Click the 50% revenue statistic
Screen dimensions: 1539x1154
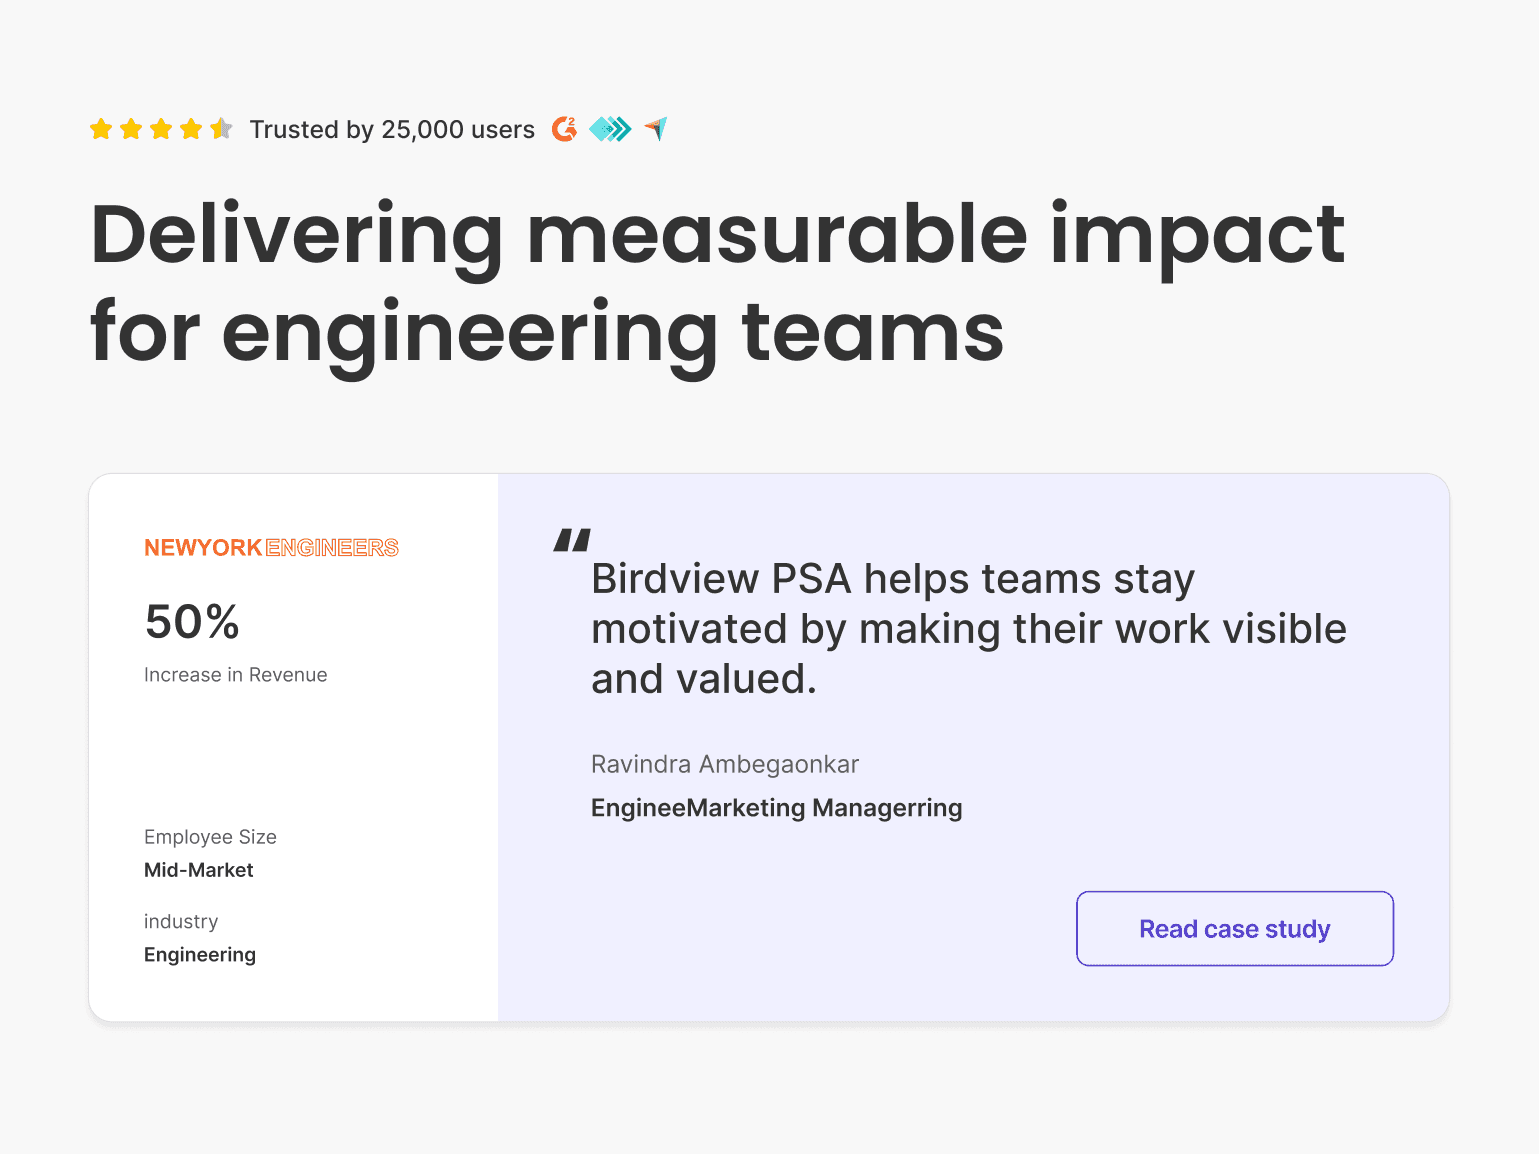pos(192,622)
